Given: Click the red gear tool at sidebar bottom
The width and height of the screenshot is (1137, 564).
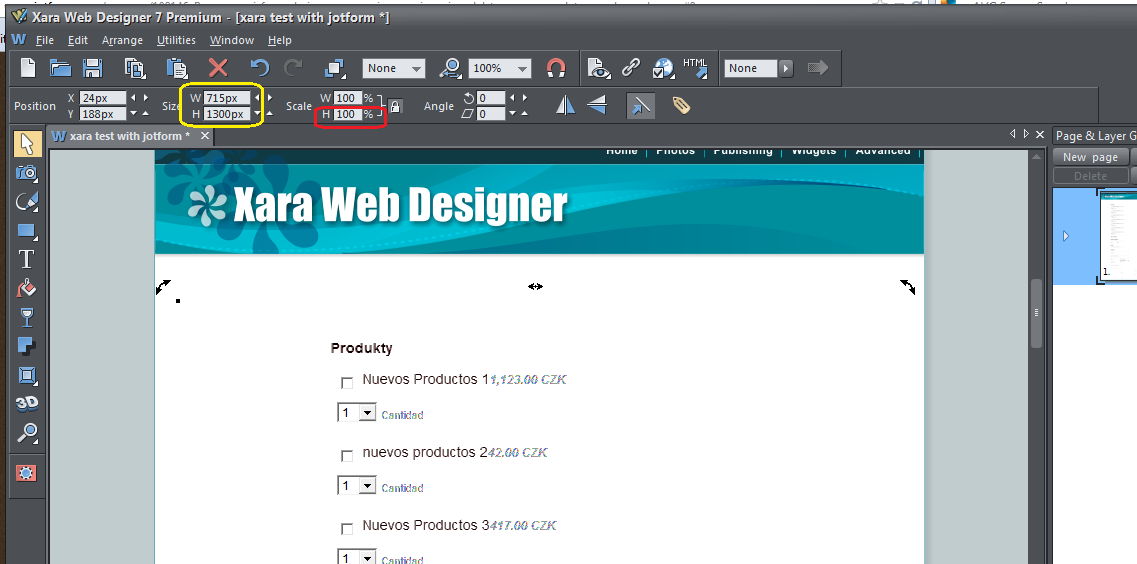Looking at the screenshot, I should tap(26, 473).
